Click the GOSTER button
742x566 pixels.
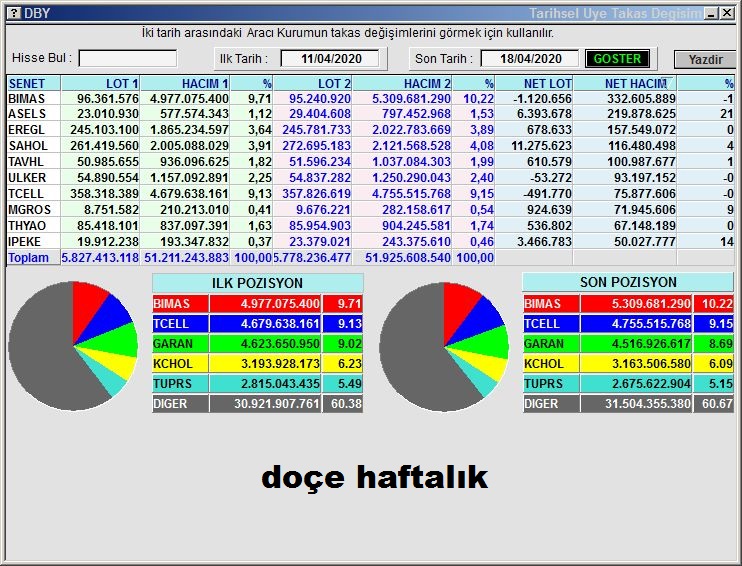(x=617, y=59)
